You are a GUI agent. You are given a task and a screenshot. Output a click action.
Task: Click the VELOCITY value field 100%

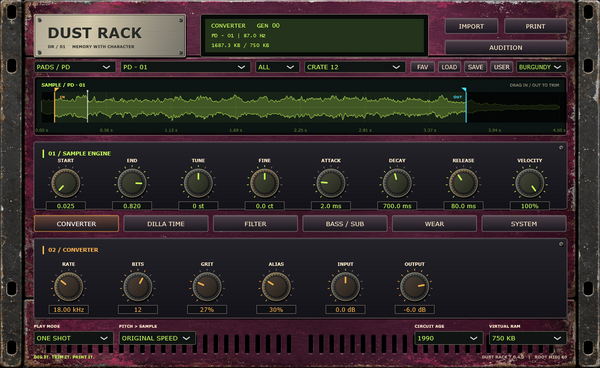tap(530, 206)
